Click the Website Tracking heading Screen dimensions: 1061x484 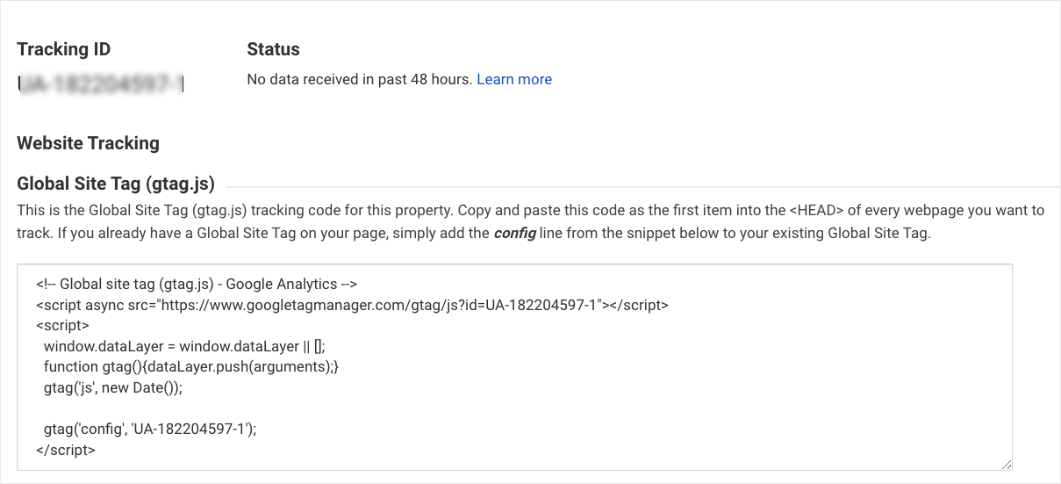coord(88,143)
